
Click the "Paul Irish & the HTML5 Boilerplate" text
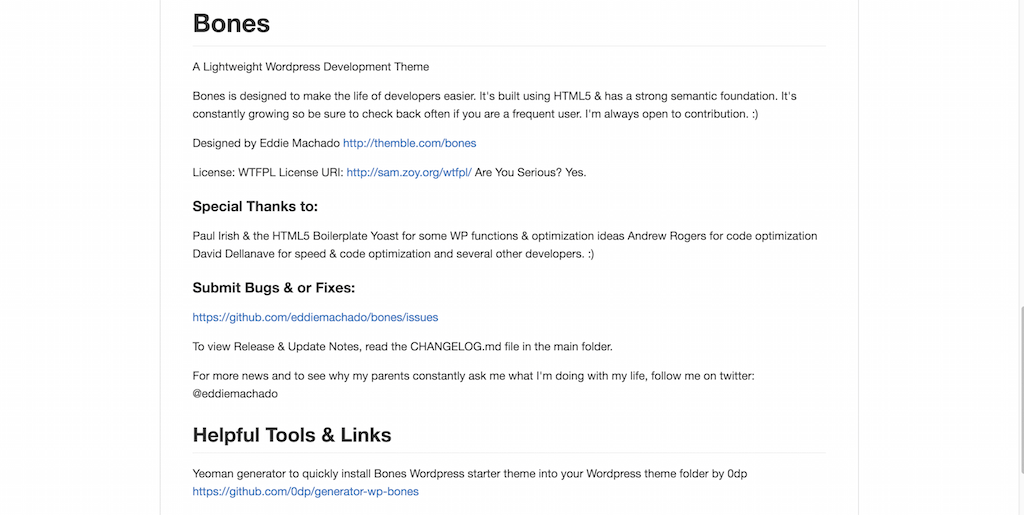pyautogui.click(x=280, y=236)
